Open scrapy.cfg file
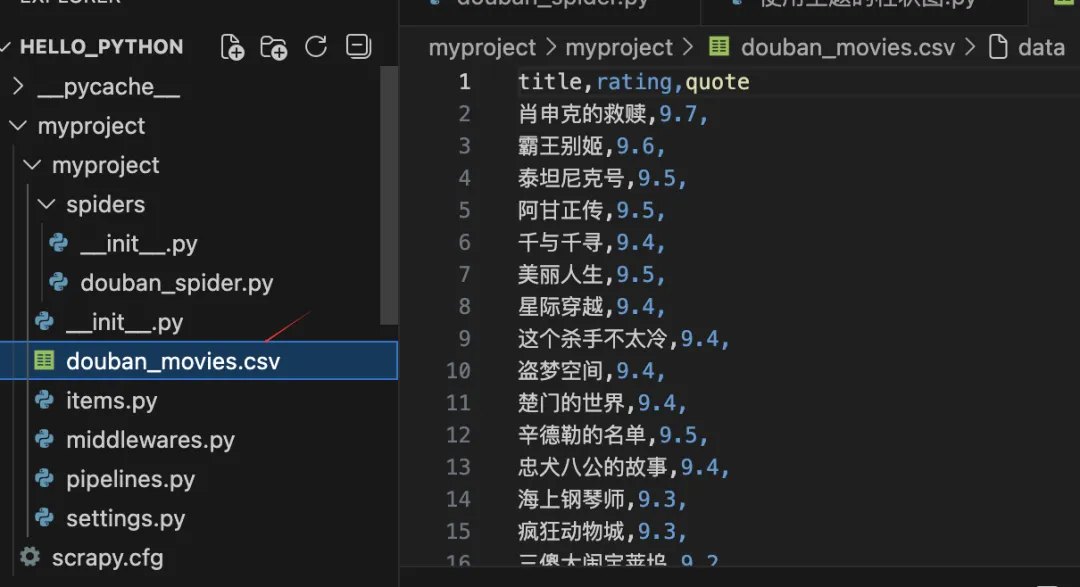 pyautogui.click(x=107, y=558)
